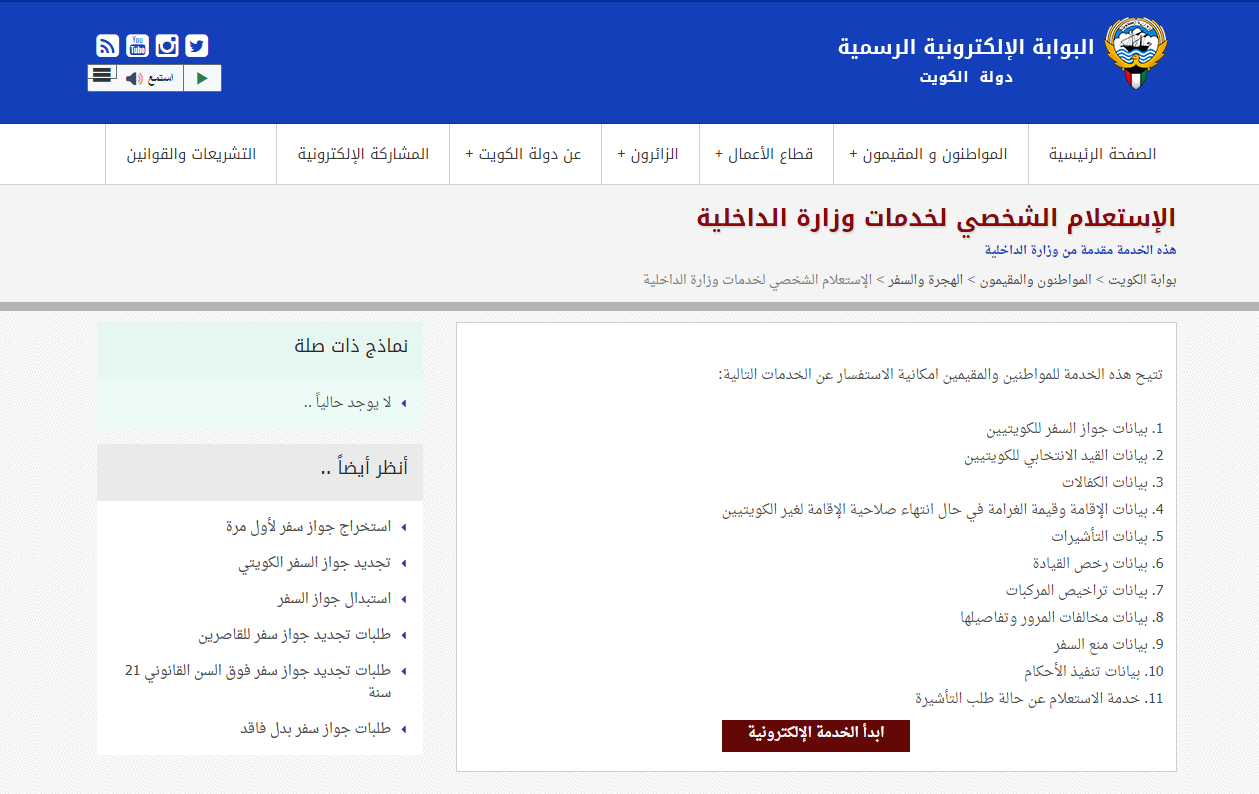Open the RSS feed icon
Screen dimensions: 1259x794
(x=108, y=46)
